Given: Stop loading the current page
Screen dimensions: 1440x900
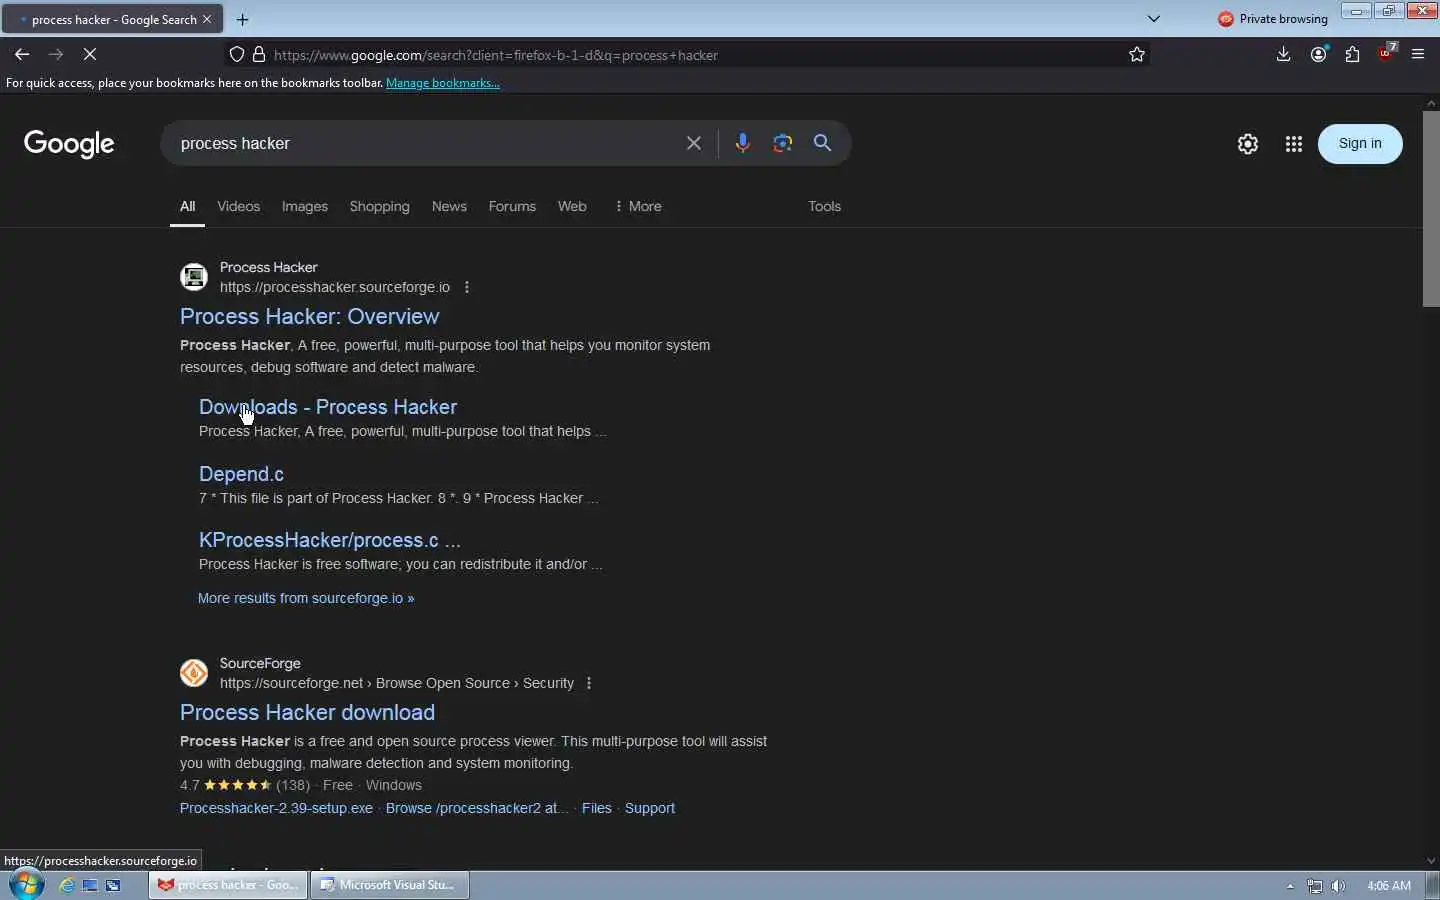Looking at the screenshot, I should (89, 55).
